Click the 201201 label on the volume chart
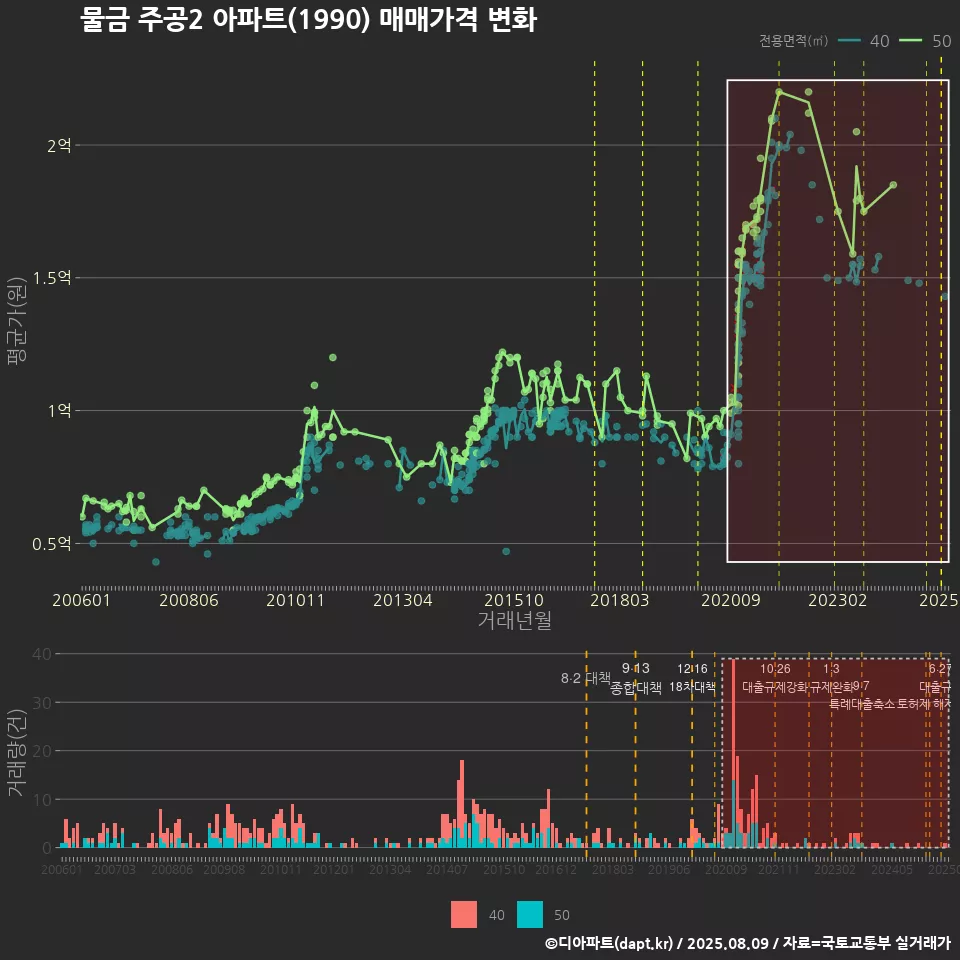The width and height of the screenshot is (960, 960). [x=334, y=869]
